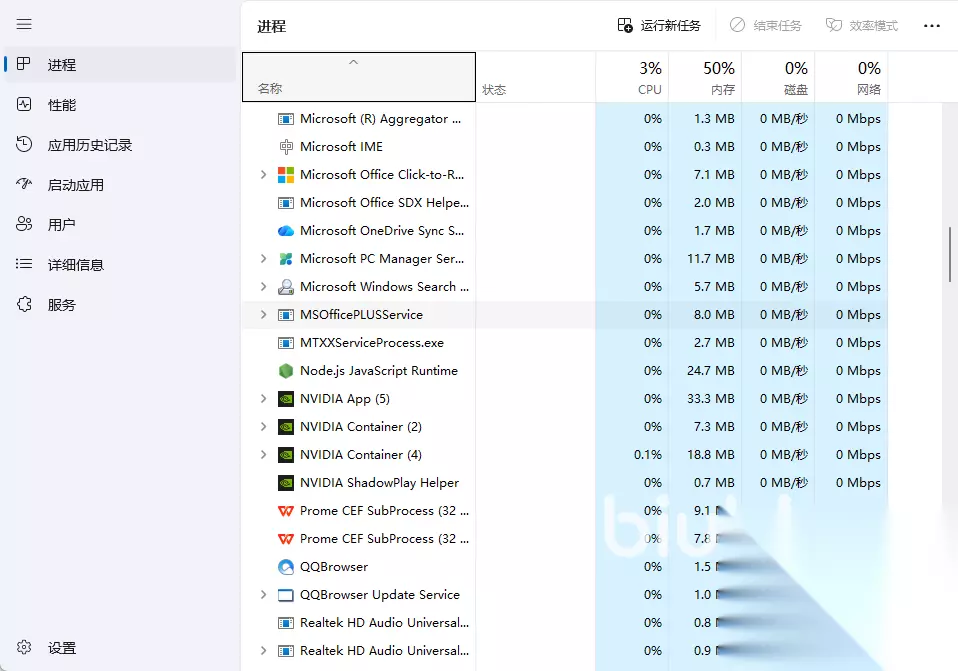
Task: Expand MSOfficePLUSService process group
Action: point(263,315)
